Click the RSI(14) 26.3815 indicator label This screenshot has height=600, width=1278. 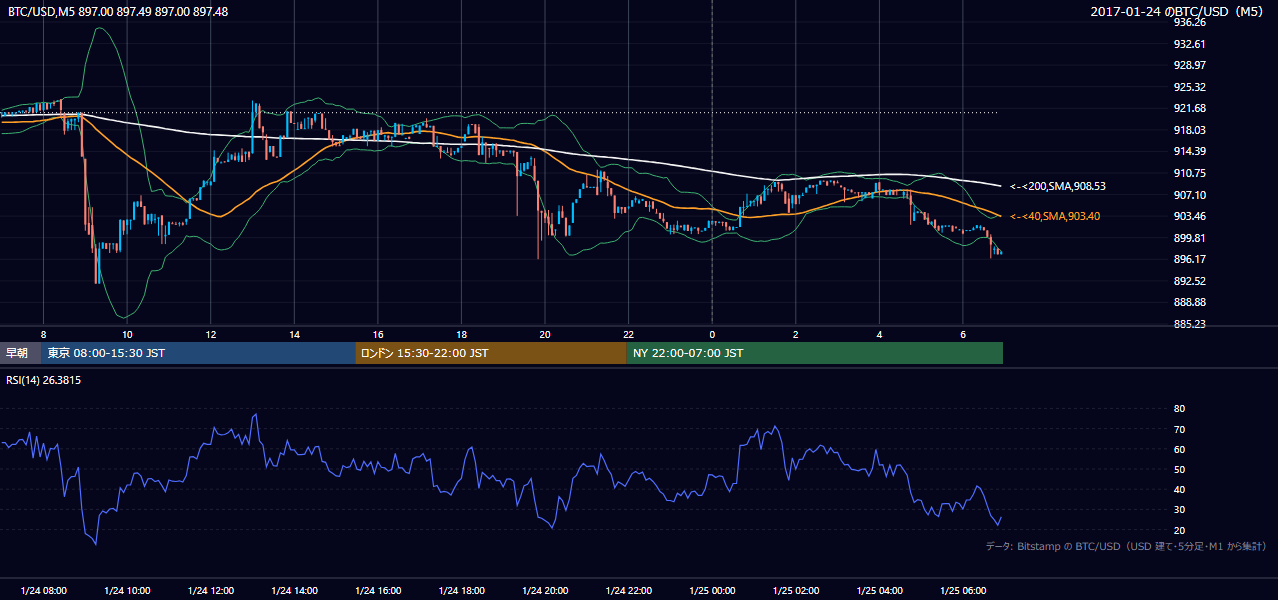[x=44, y=380]
